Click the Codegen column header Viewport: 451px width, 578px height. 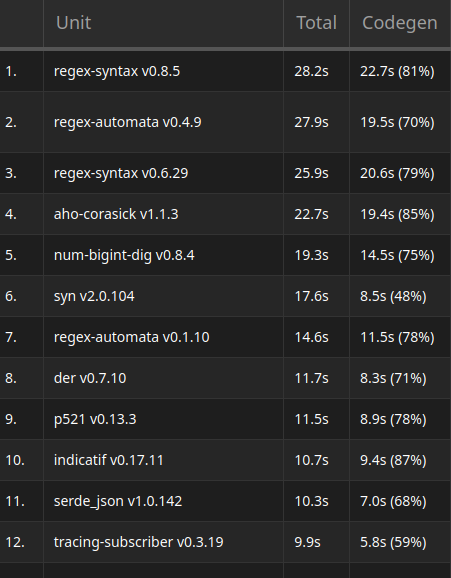(400, 23)
